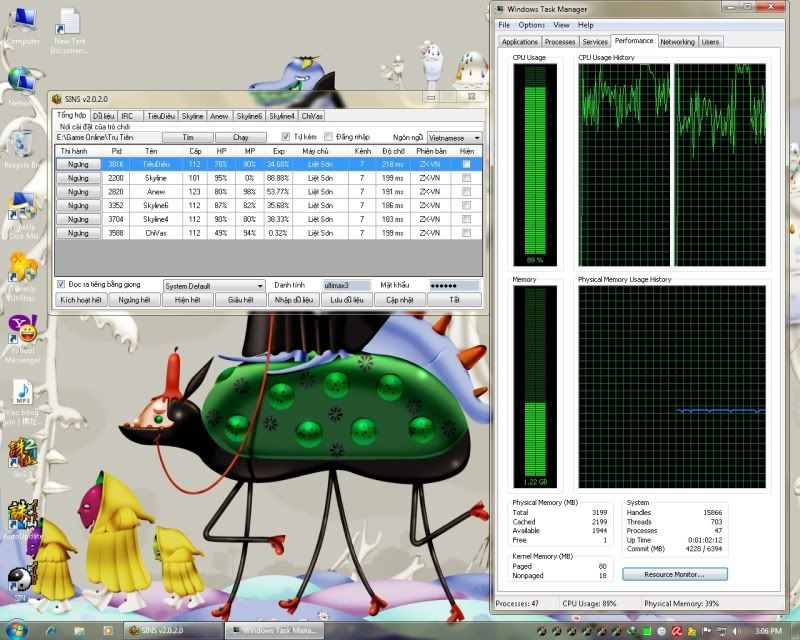Launch Internet Explorer from the taskbar
The width and height of the screenshot is (800, 640).
click(52, 631)
